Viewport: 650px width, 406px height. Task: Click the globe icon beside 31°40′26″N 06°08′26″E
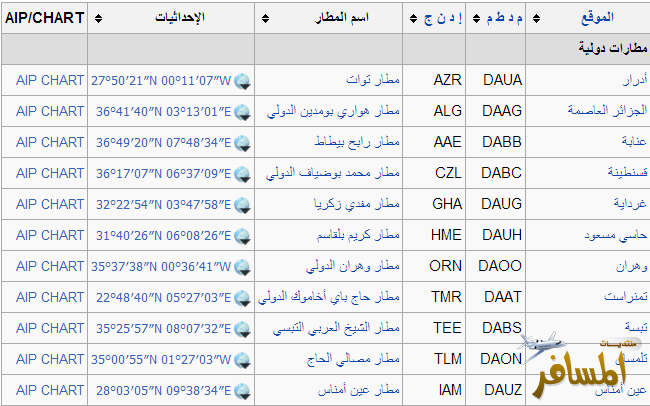[x=242, y=236]
